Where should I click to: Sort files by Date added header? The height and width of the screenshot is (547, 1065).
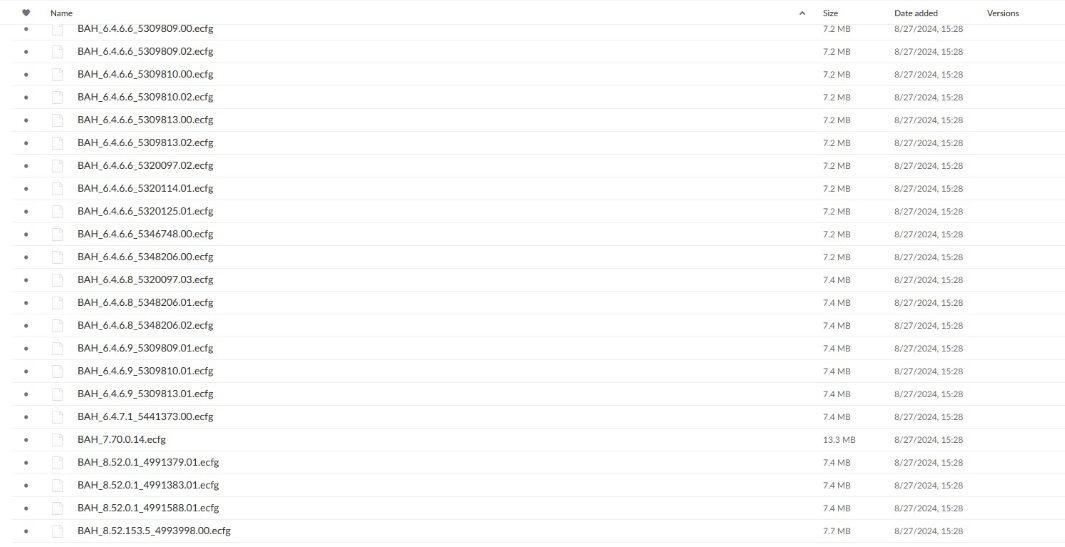tap(916, 13)
